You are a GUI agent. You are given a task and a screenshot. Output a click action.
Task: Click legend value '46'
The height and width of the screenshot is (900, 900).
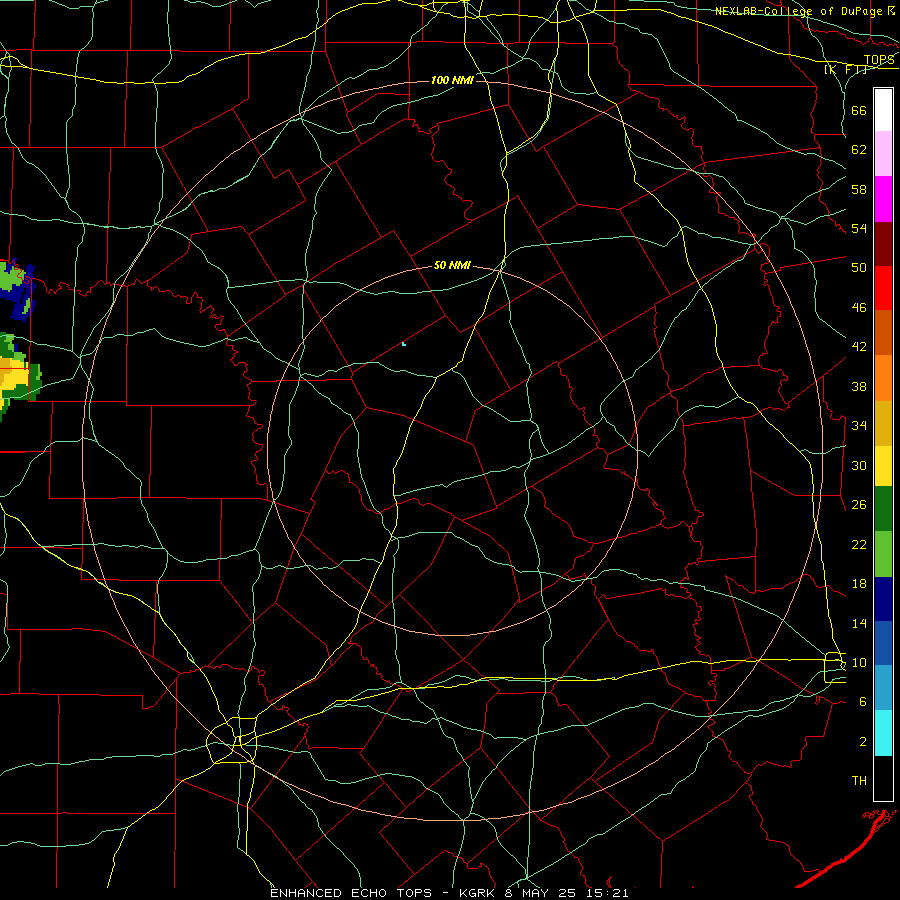859,308
